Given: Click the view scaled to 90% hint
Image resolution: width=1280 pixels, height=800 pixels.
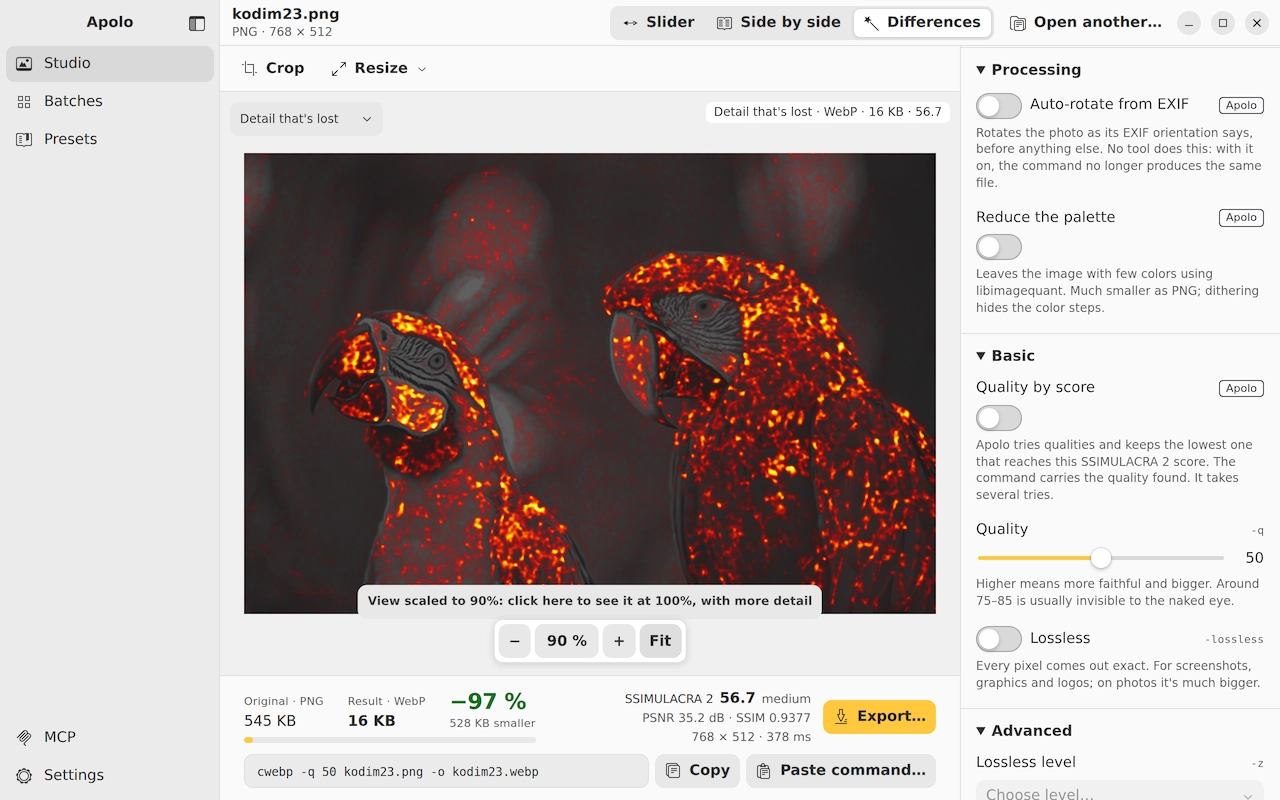Looking at the screenshot, I should point(590,601).
